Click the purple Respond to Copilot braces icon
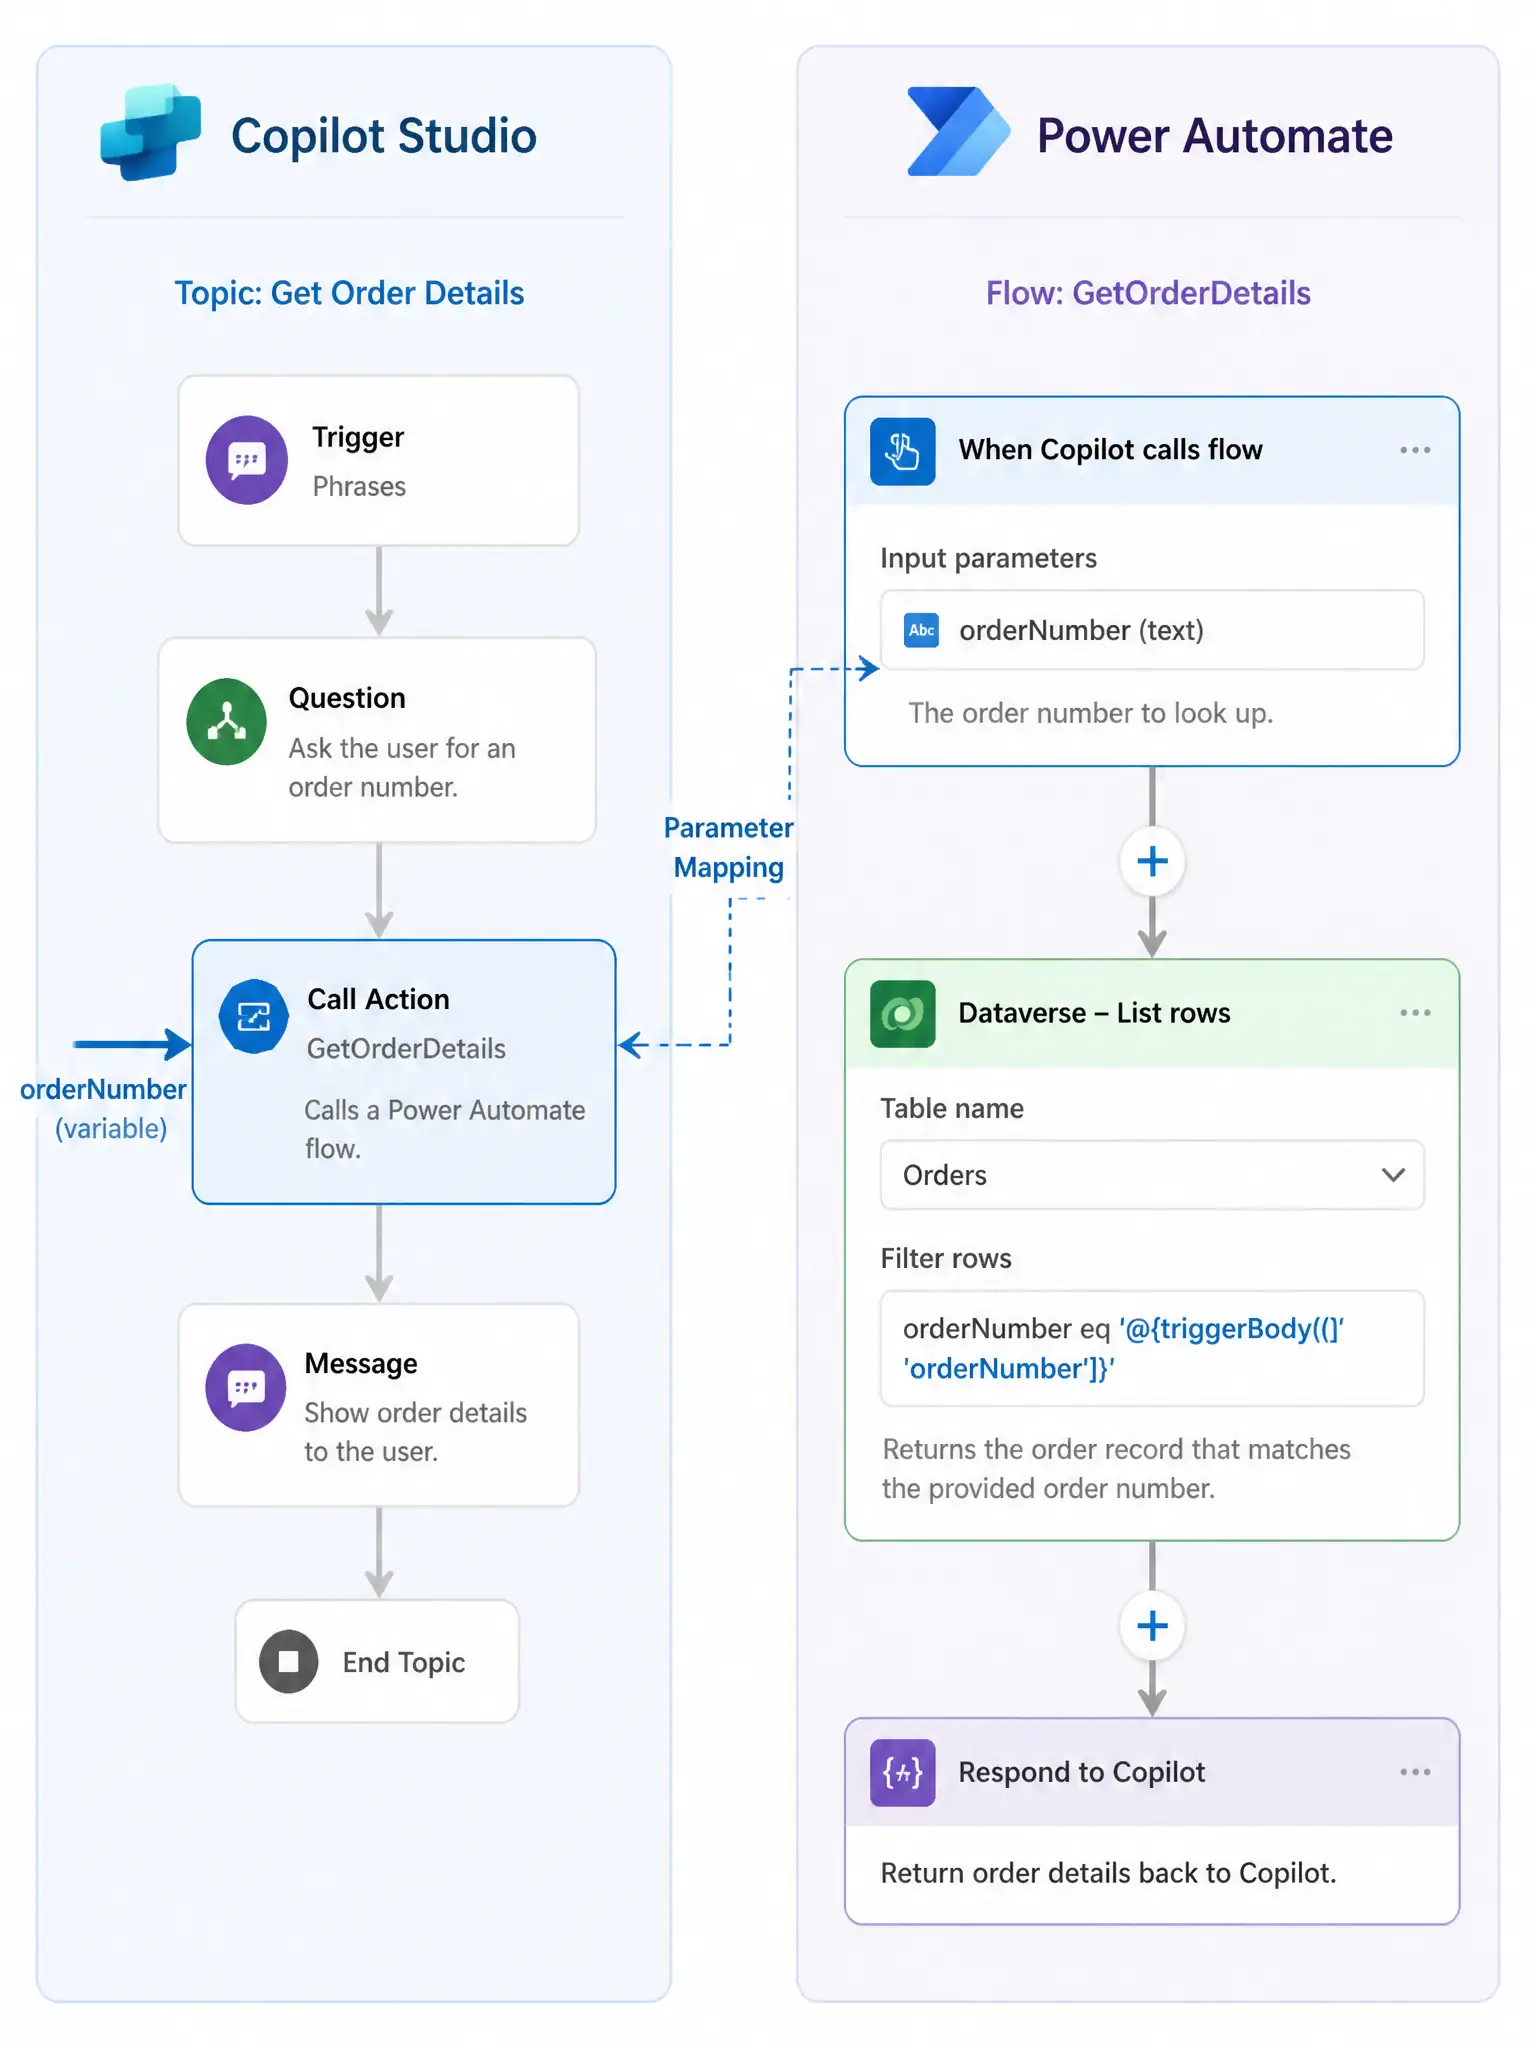Image resolution: width=1536 pixels, height=2048 pixels. click(x=902, y=1773)
